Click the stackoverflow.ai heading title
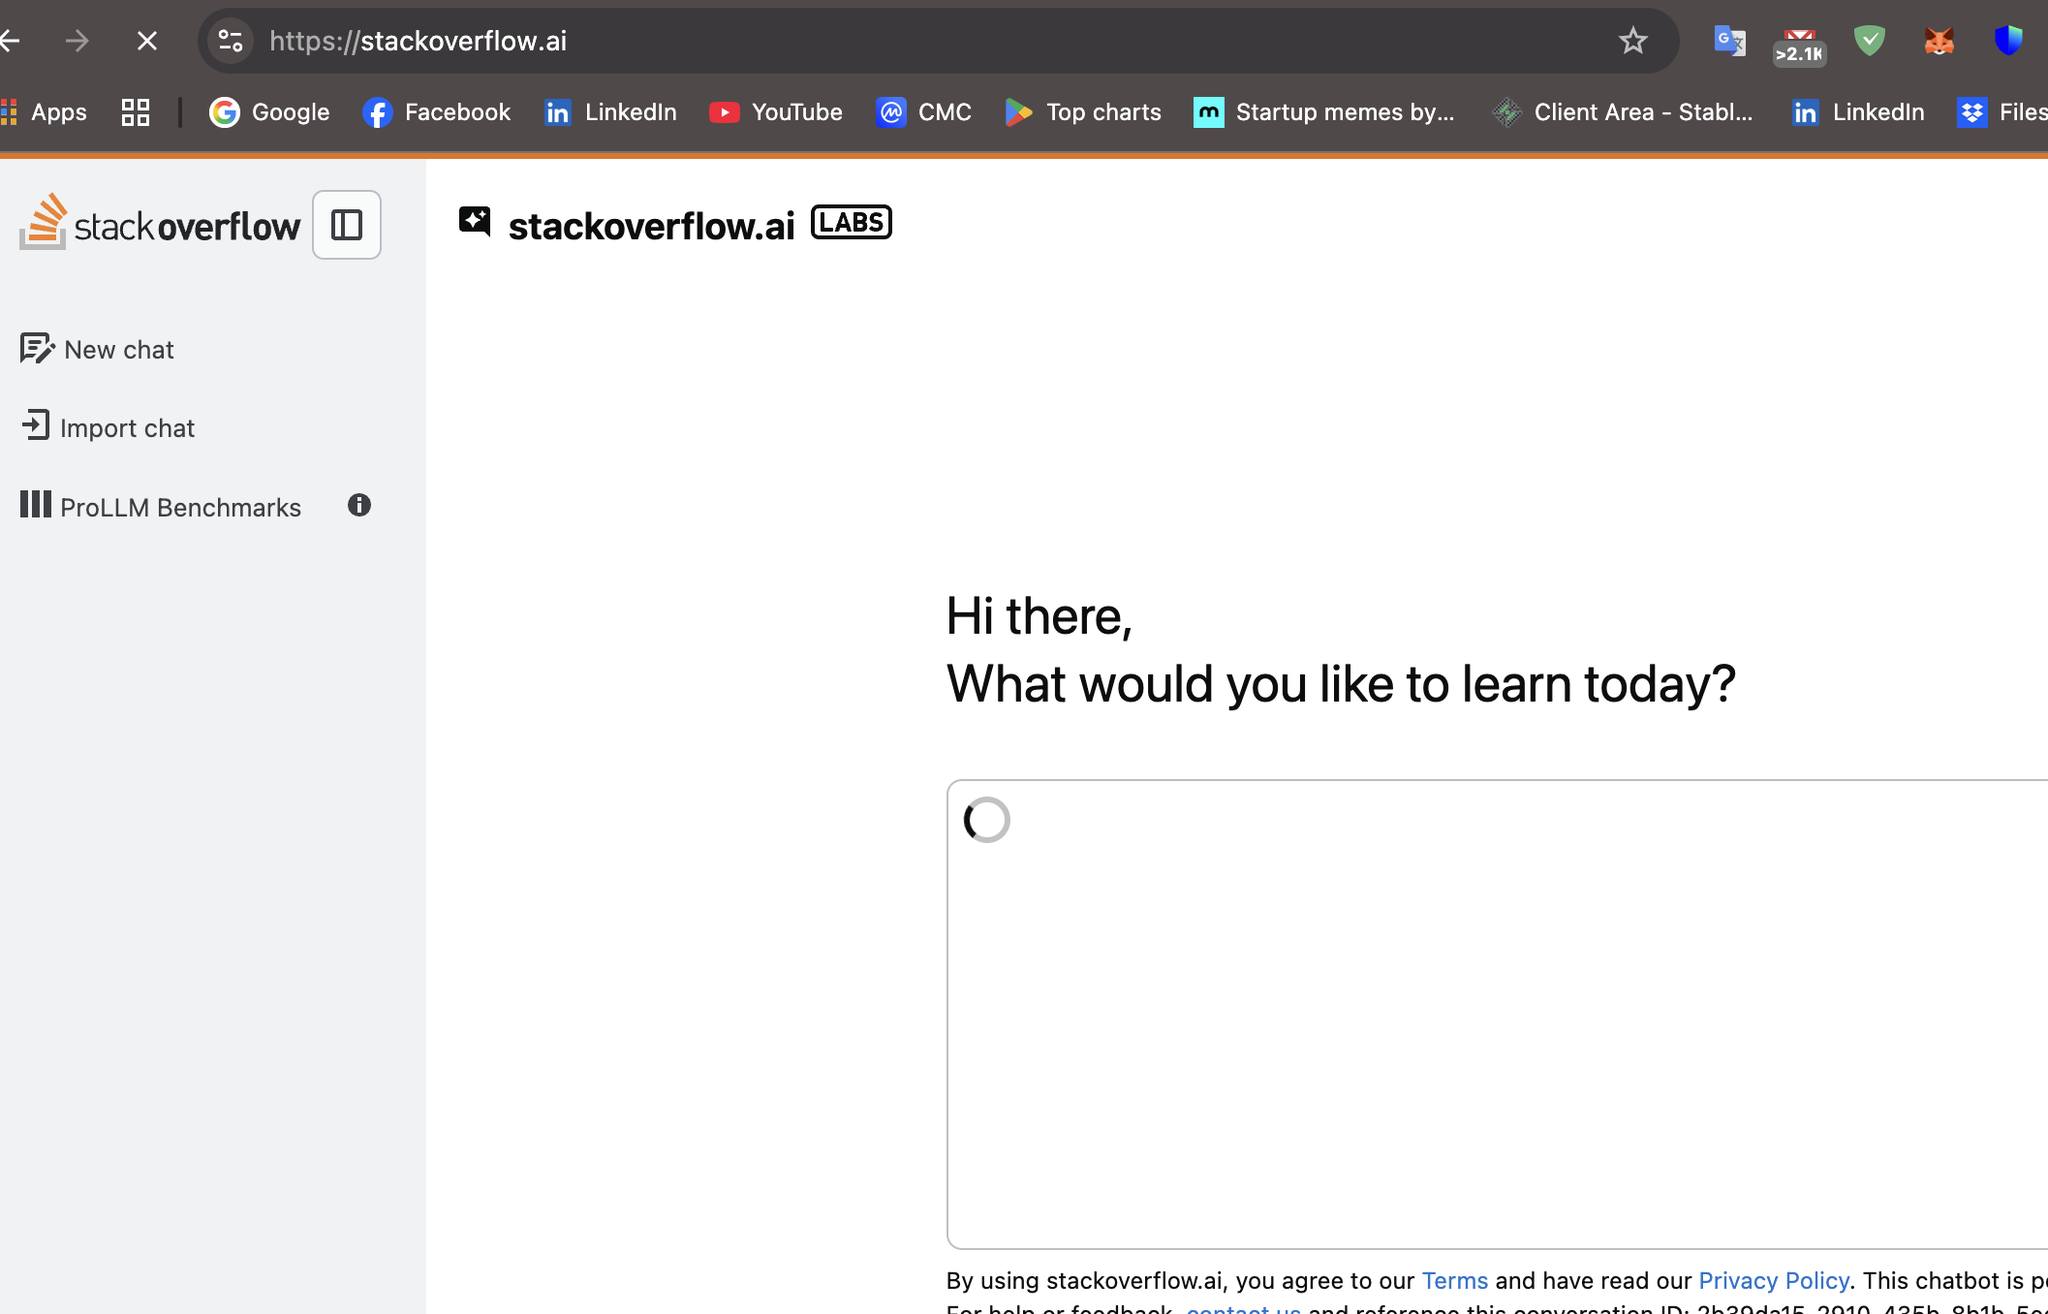Image resolution: width=2048 pixels, height=1314 pixels. point(651,225)
